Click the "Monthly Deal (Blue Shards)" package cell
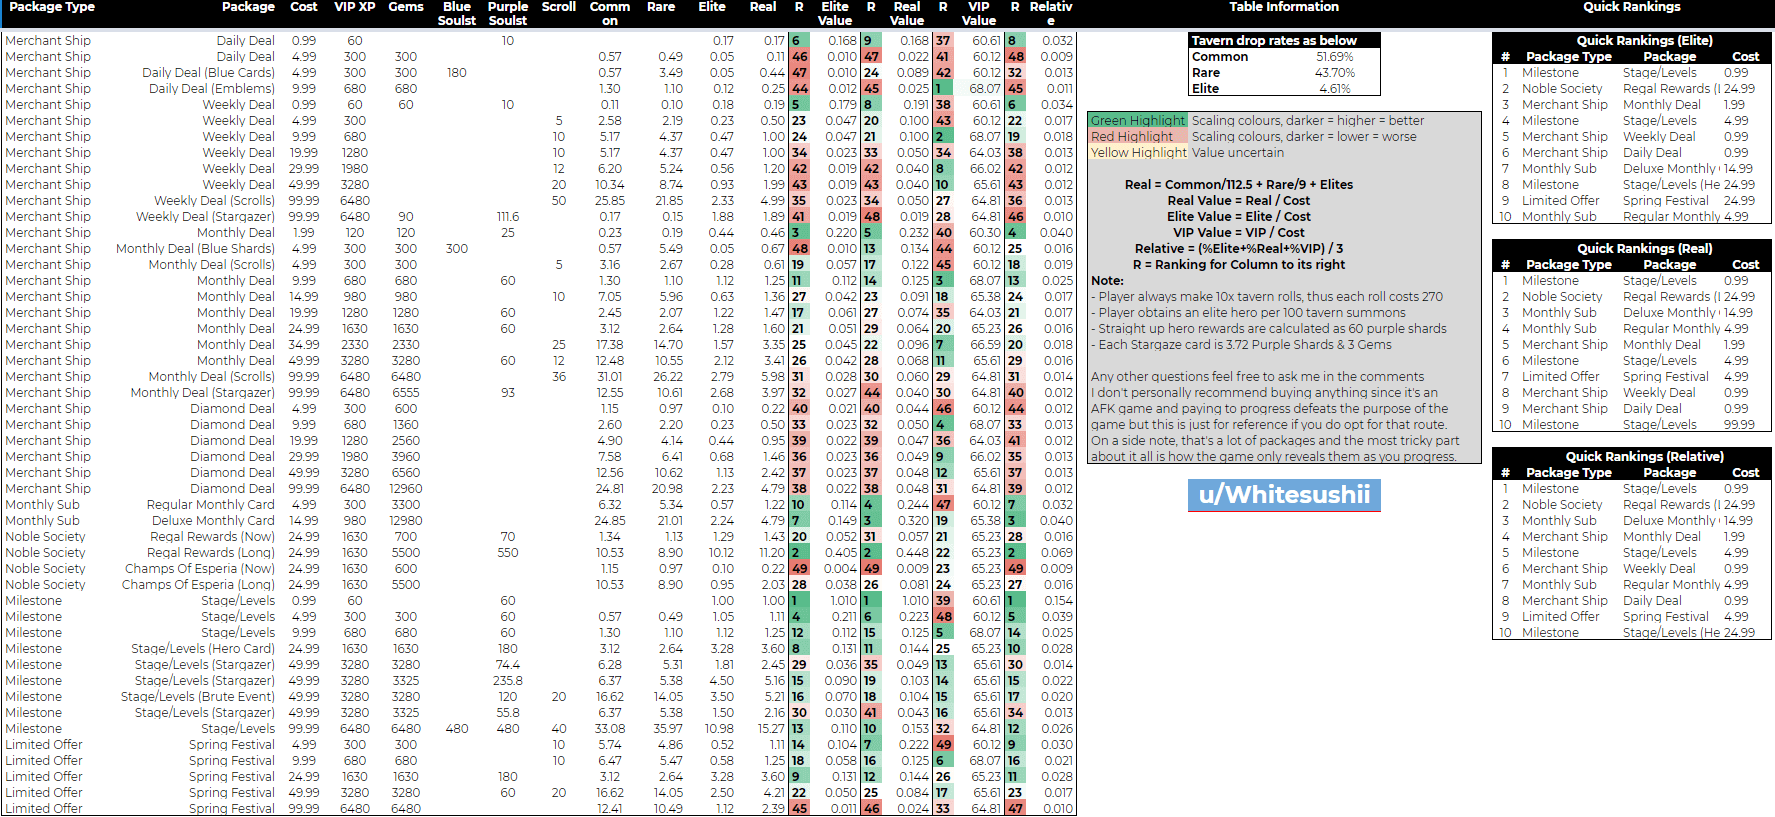This screenshot has width=1775, height=817. (195, 249)
